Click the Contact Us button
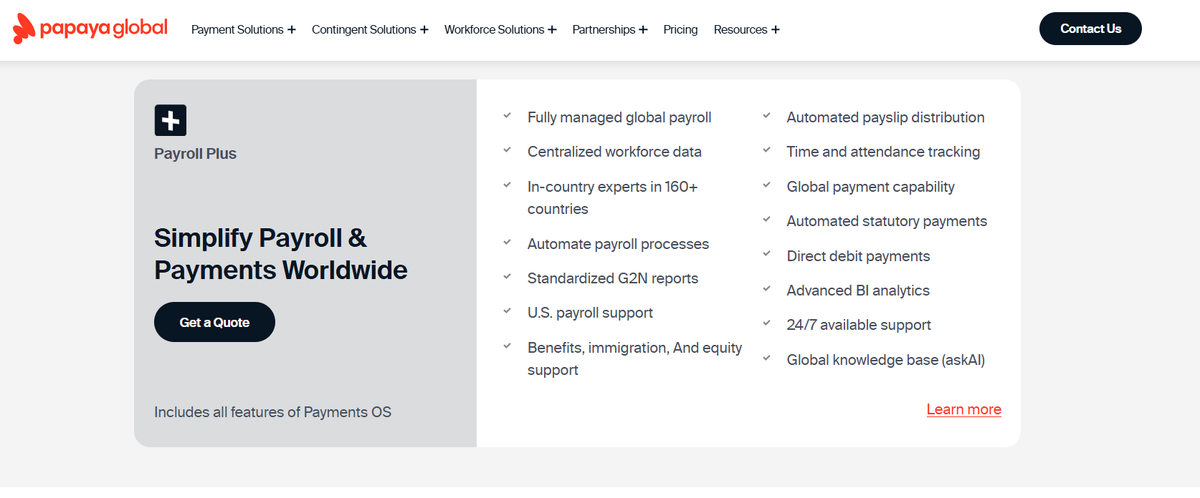1200x498 pixels. click(x=1090, y=29)
